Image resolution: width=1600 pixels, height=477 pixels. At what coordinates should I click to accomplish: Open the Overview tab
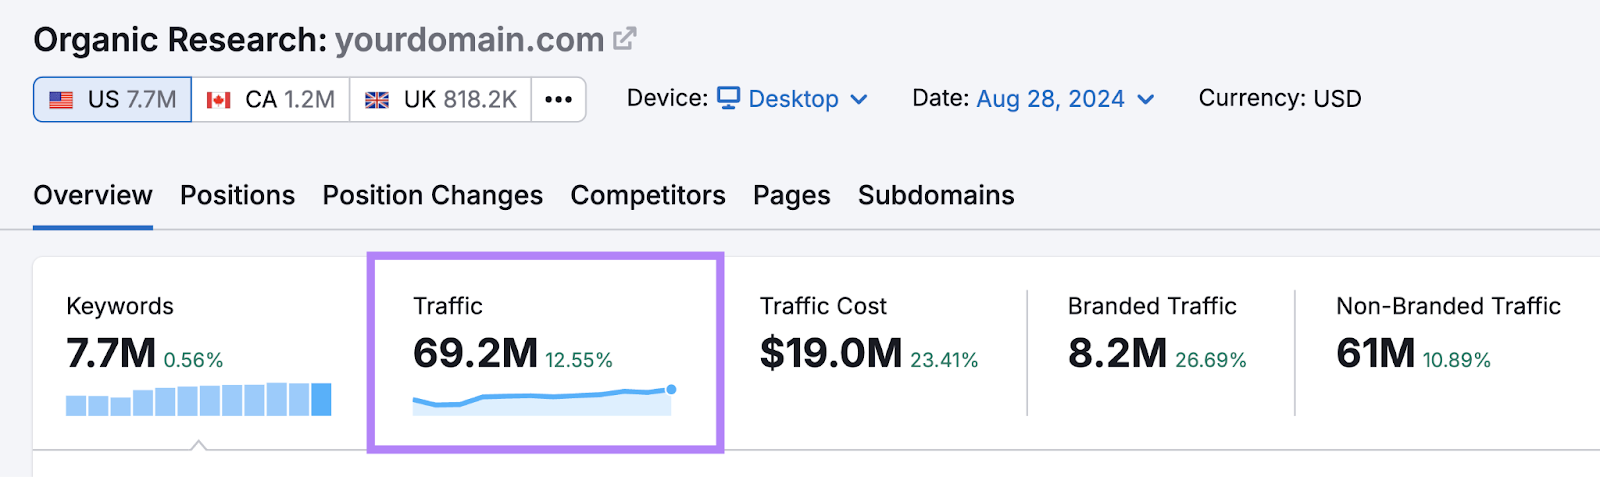point(93,195)
